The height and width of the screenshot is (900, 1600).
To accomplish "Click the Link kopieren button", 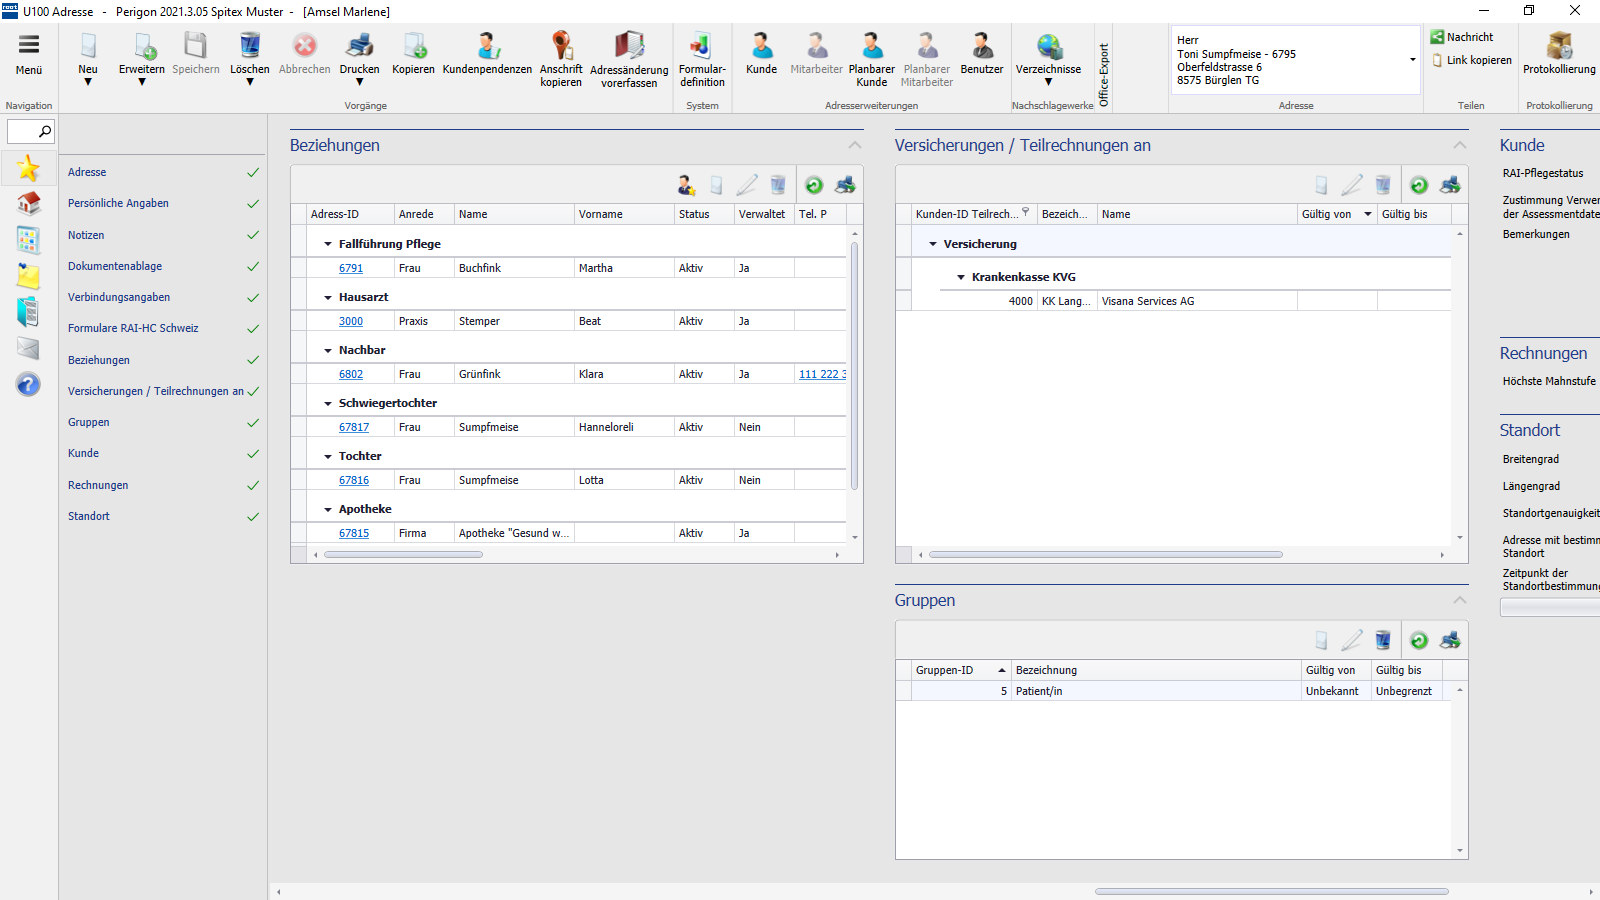I will [x=1471, y=60].
